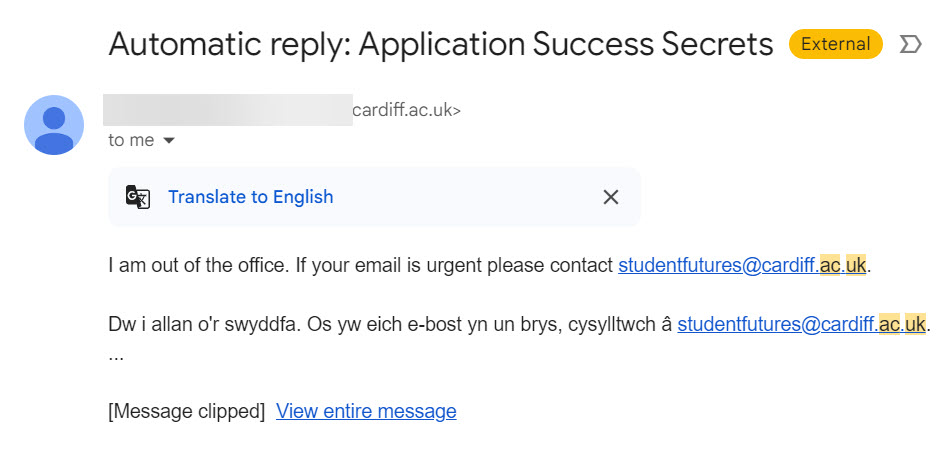This screenshot has width=951, height=457.
Task: Dismiss the Translate to English bar
Action: click(611, 197)
